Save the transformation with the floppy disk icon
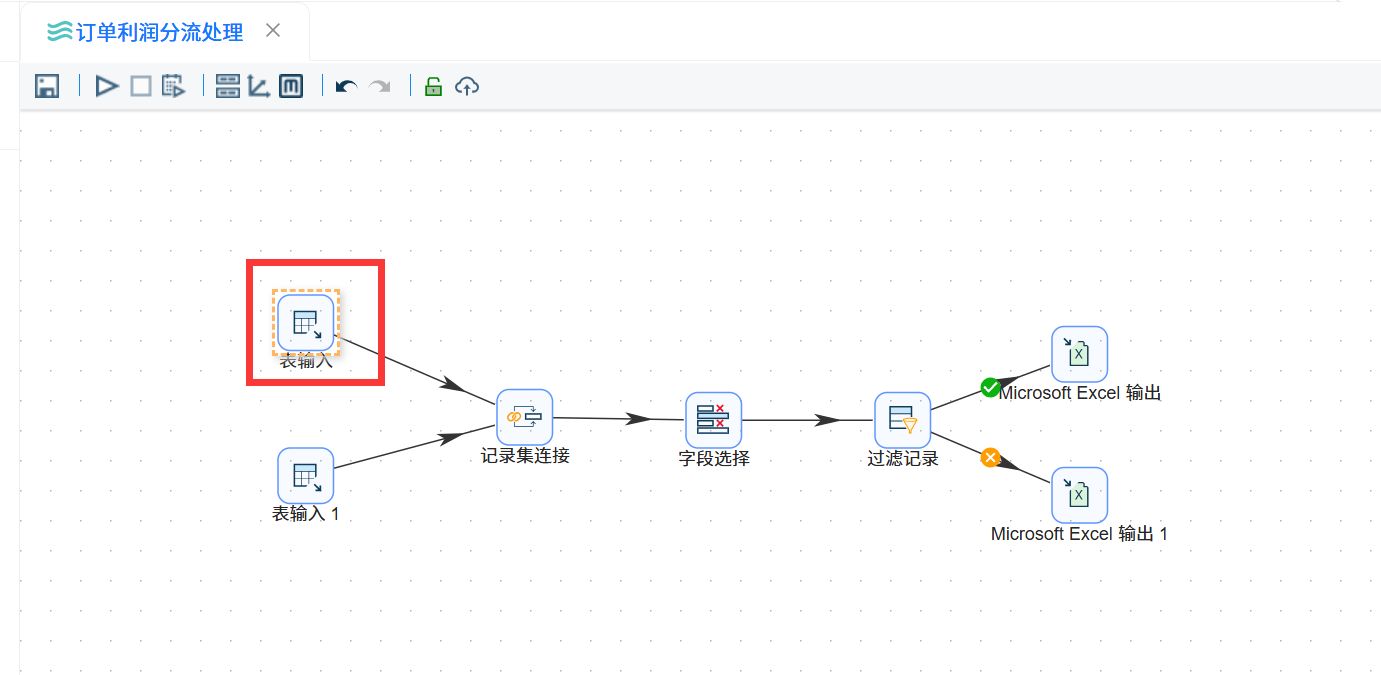The image size is (1381, 675). 46,86
